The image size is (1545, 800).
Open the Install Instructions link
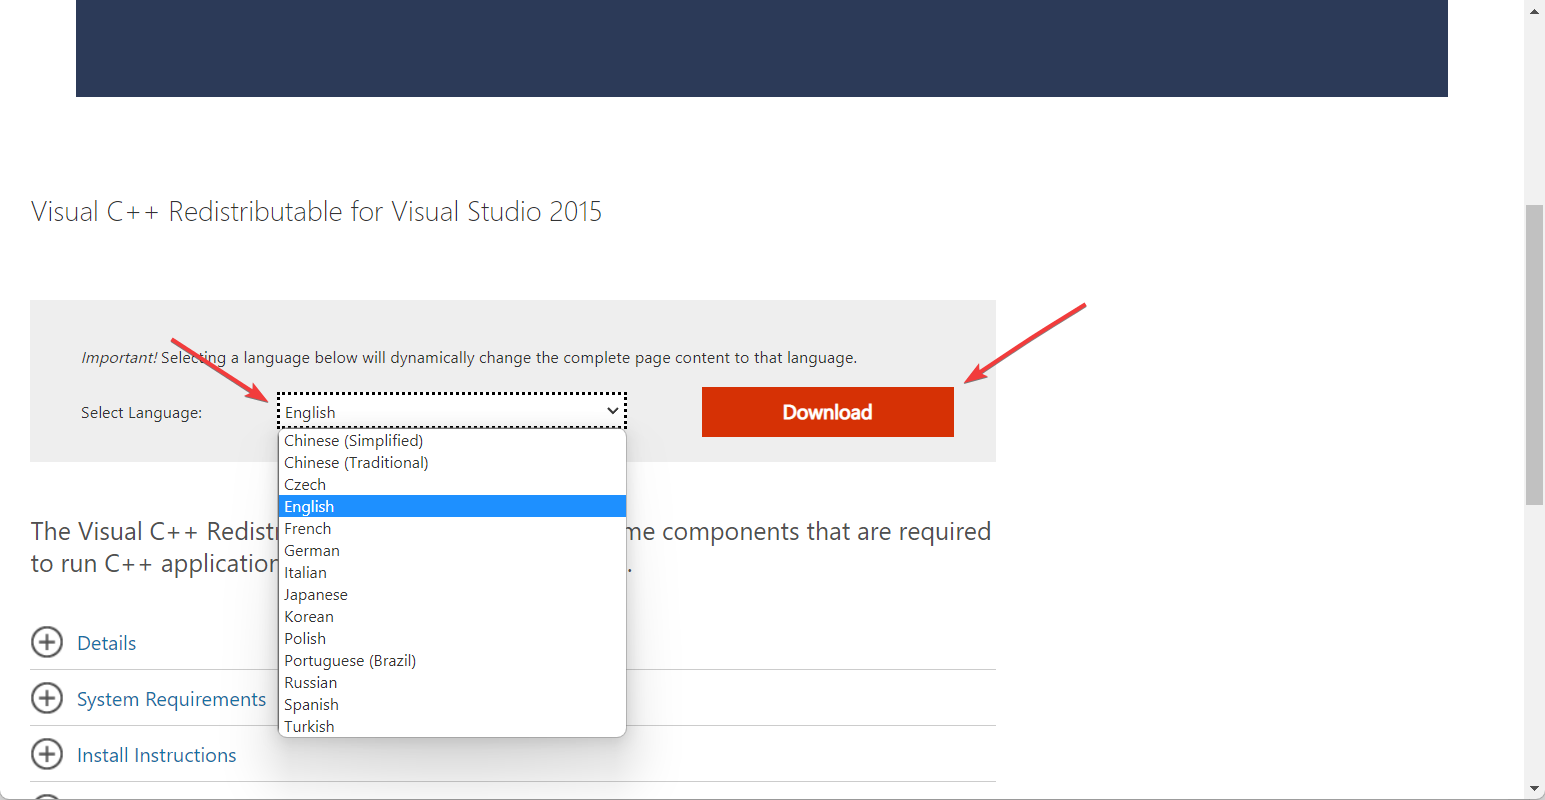tap(157, 755)
